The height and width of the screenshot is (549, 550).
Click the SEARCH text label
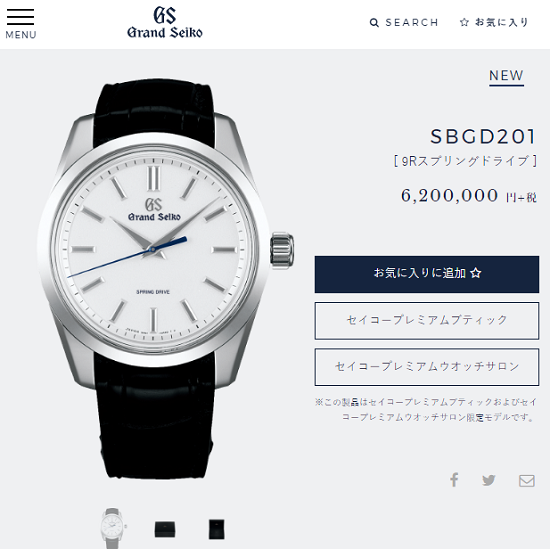point(412,23)
